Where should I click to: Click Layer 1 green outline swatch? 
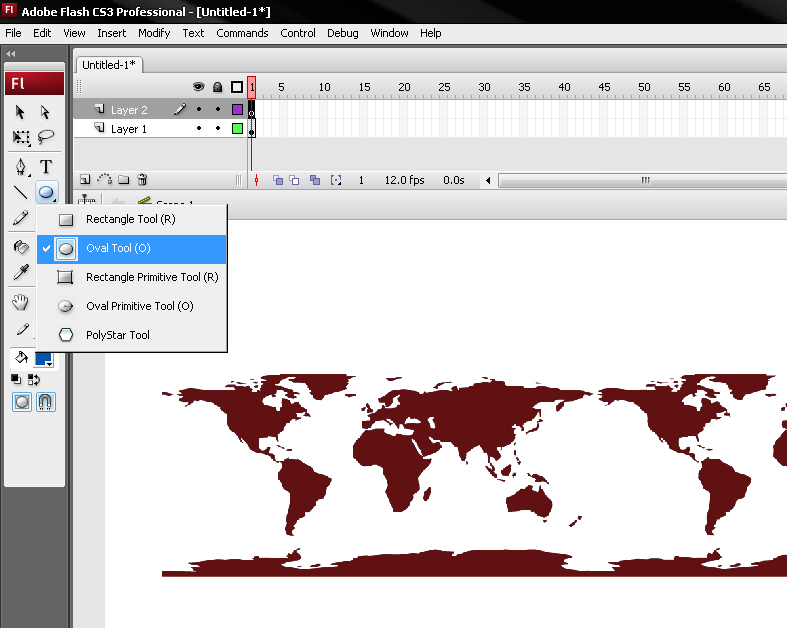(237, 129)
